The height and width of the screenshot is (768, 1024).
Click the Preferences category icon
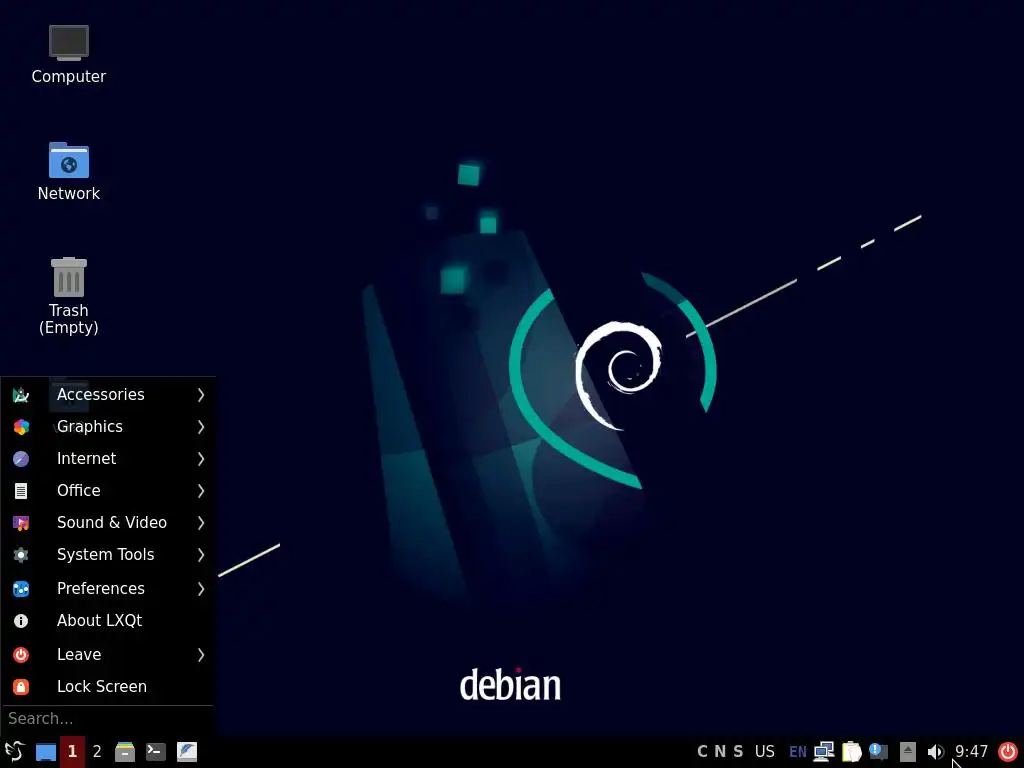(21, 589)
